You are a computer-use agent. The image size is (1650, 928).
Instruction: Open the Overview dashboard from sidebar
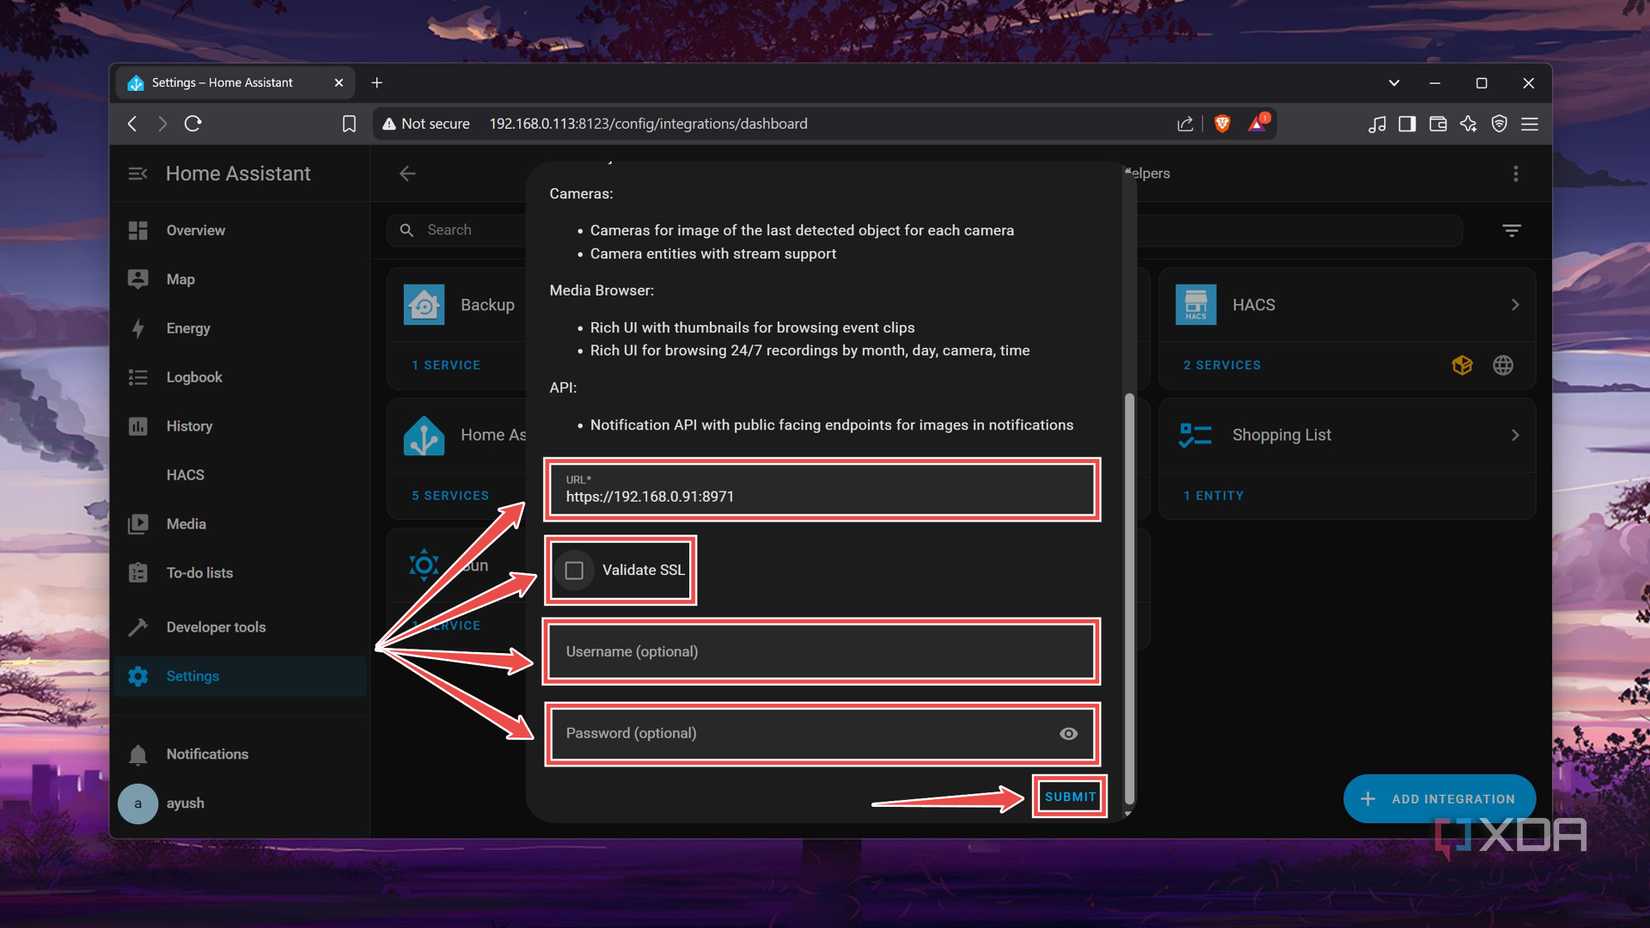pyautogui.click(x=194, y=230)
